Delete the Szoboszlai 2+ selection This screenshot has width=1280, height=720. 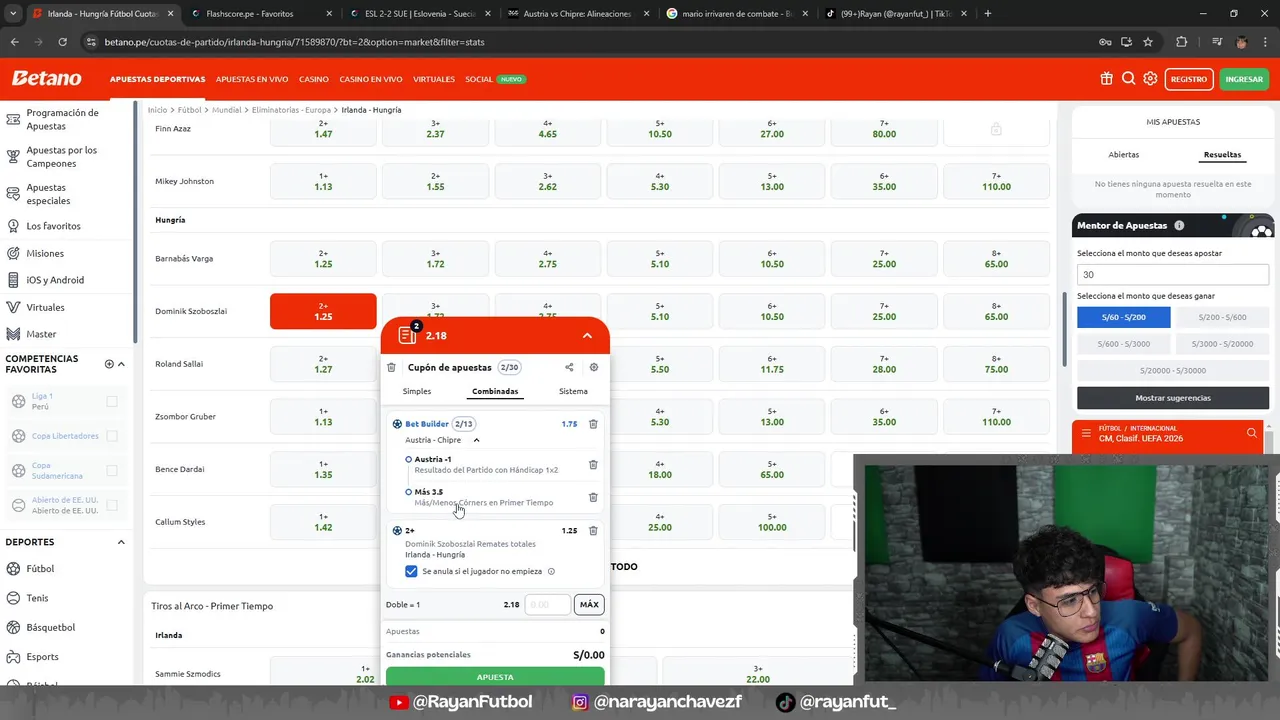593,531
